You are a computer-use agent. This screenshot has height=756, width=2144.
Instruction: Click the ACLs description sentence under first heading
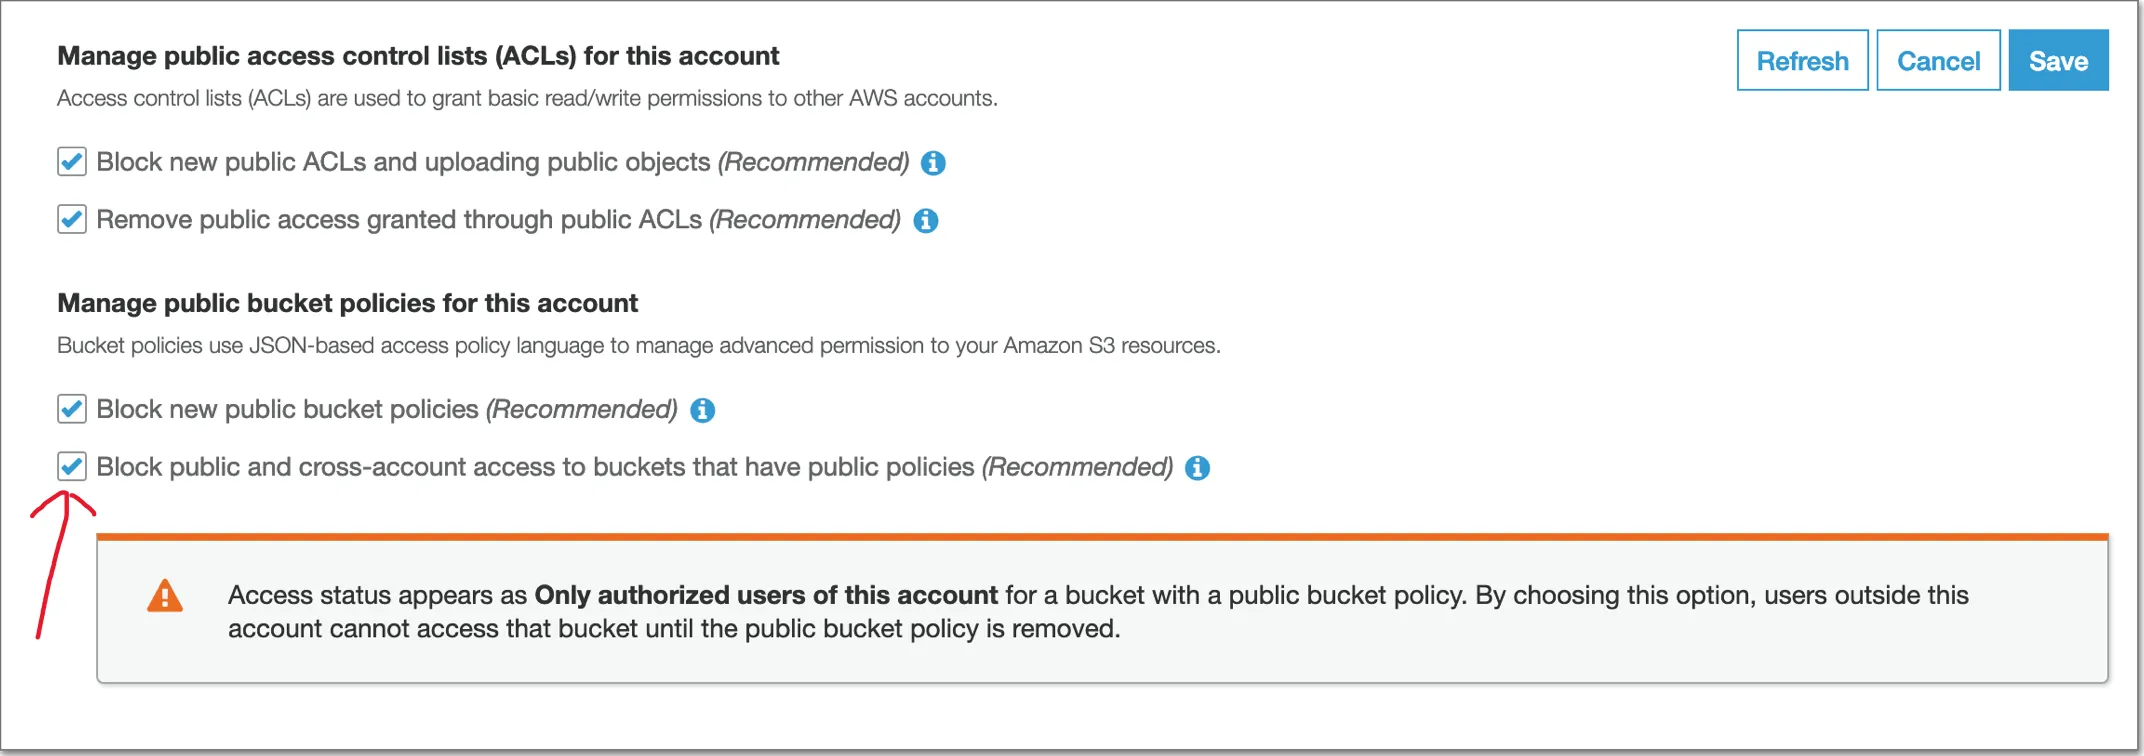coord(527,98)
